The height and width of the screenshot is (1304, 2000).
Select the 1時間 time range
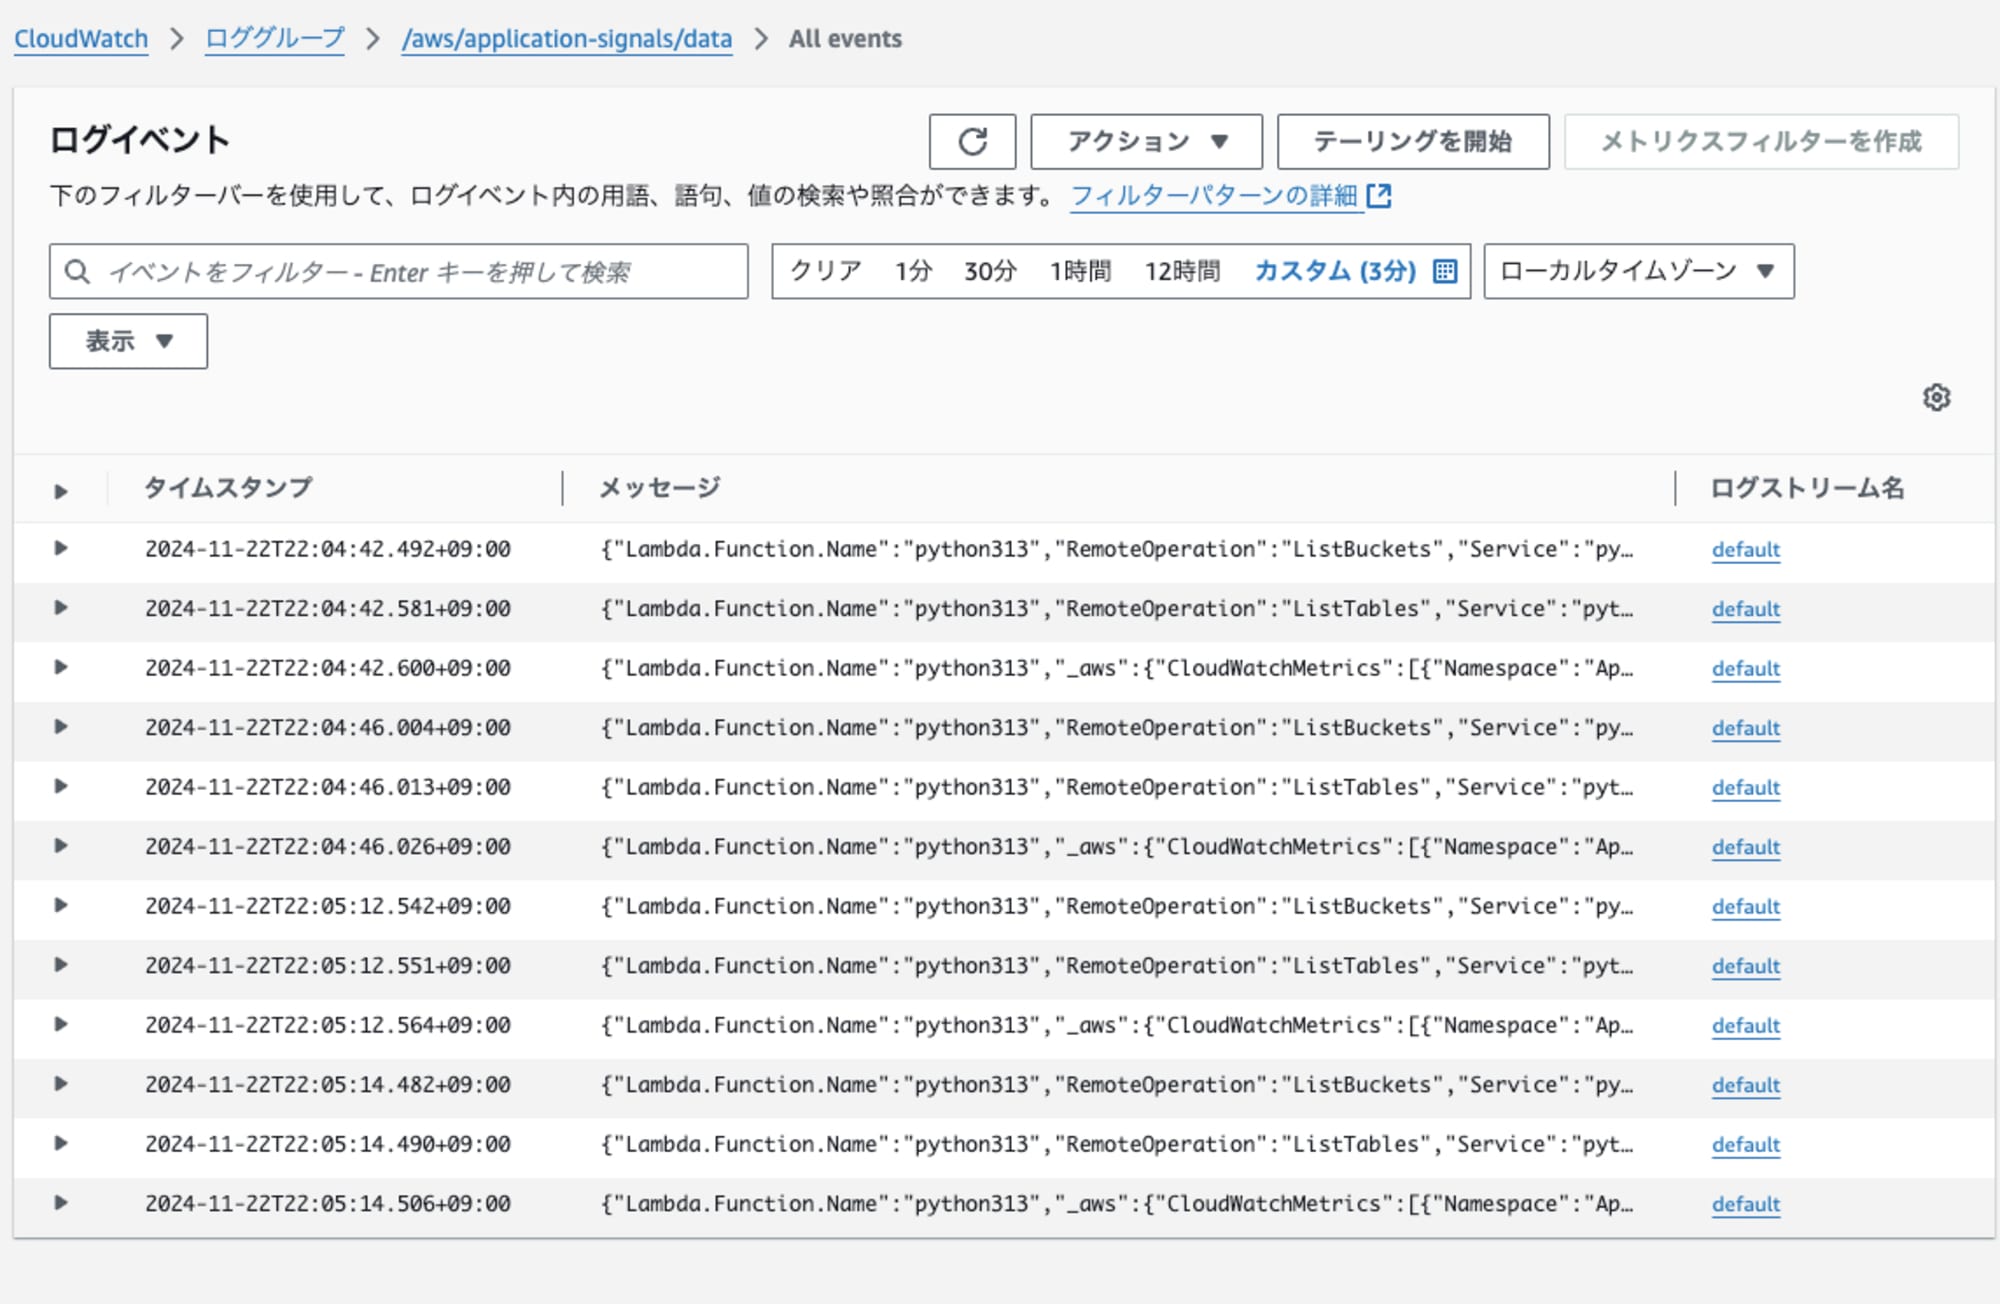click(x=1080, y=271)
